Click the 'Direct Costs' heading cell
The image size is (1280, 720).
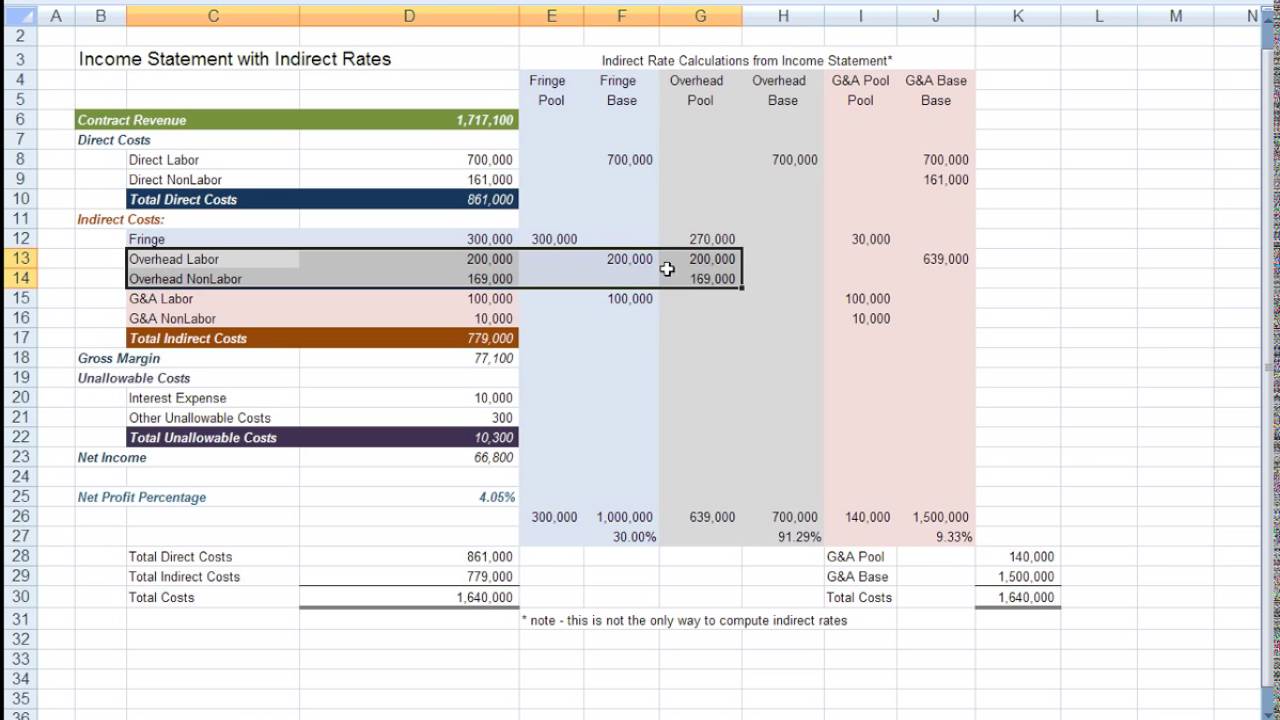tap(114, 140)
